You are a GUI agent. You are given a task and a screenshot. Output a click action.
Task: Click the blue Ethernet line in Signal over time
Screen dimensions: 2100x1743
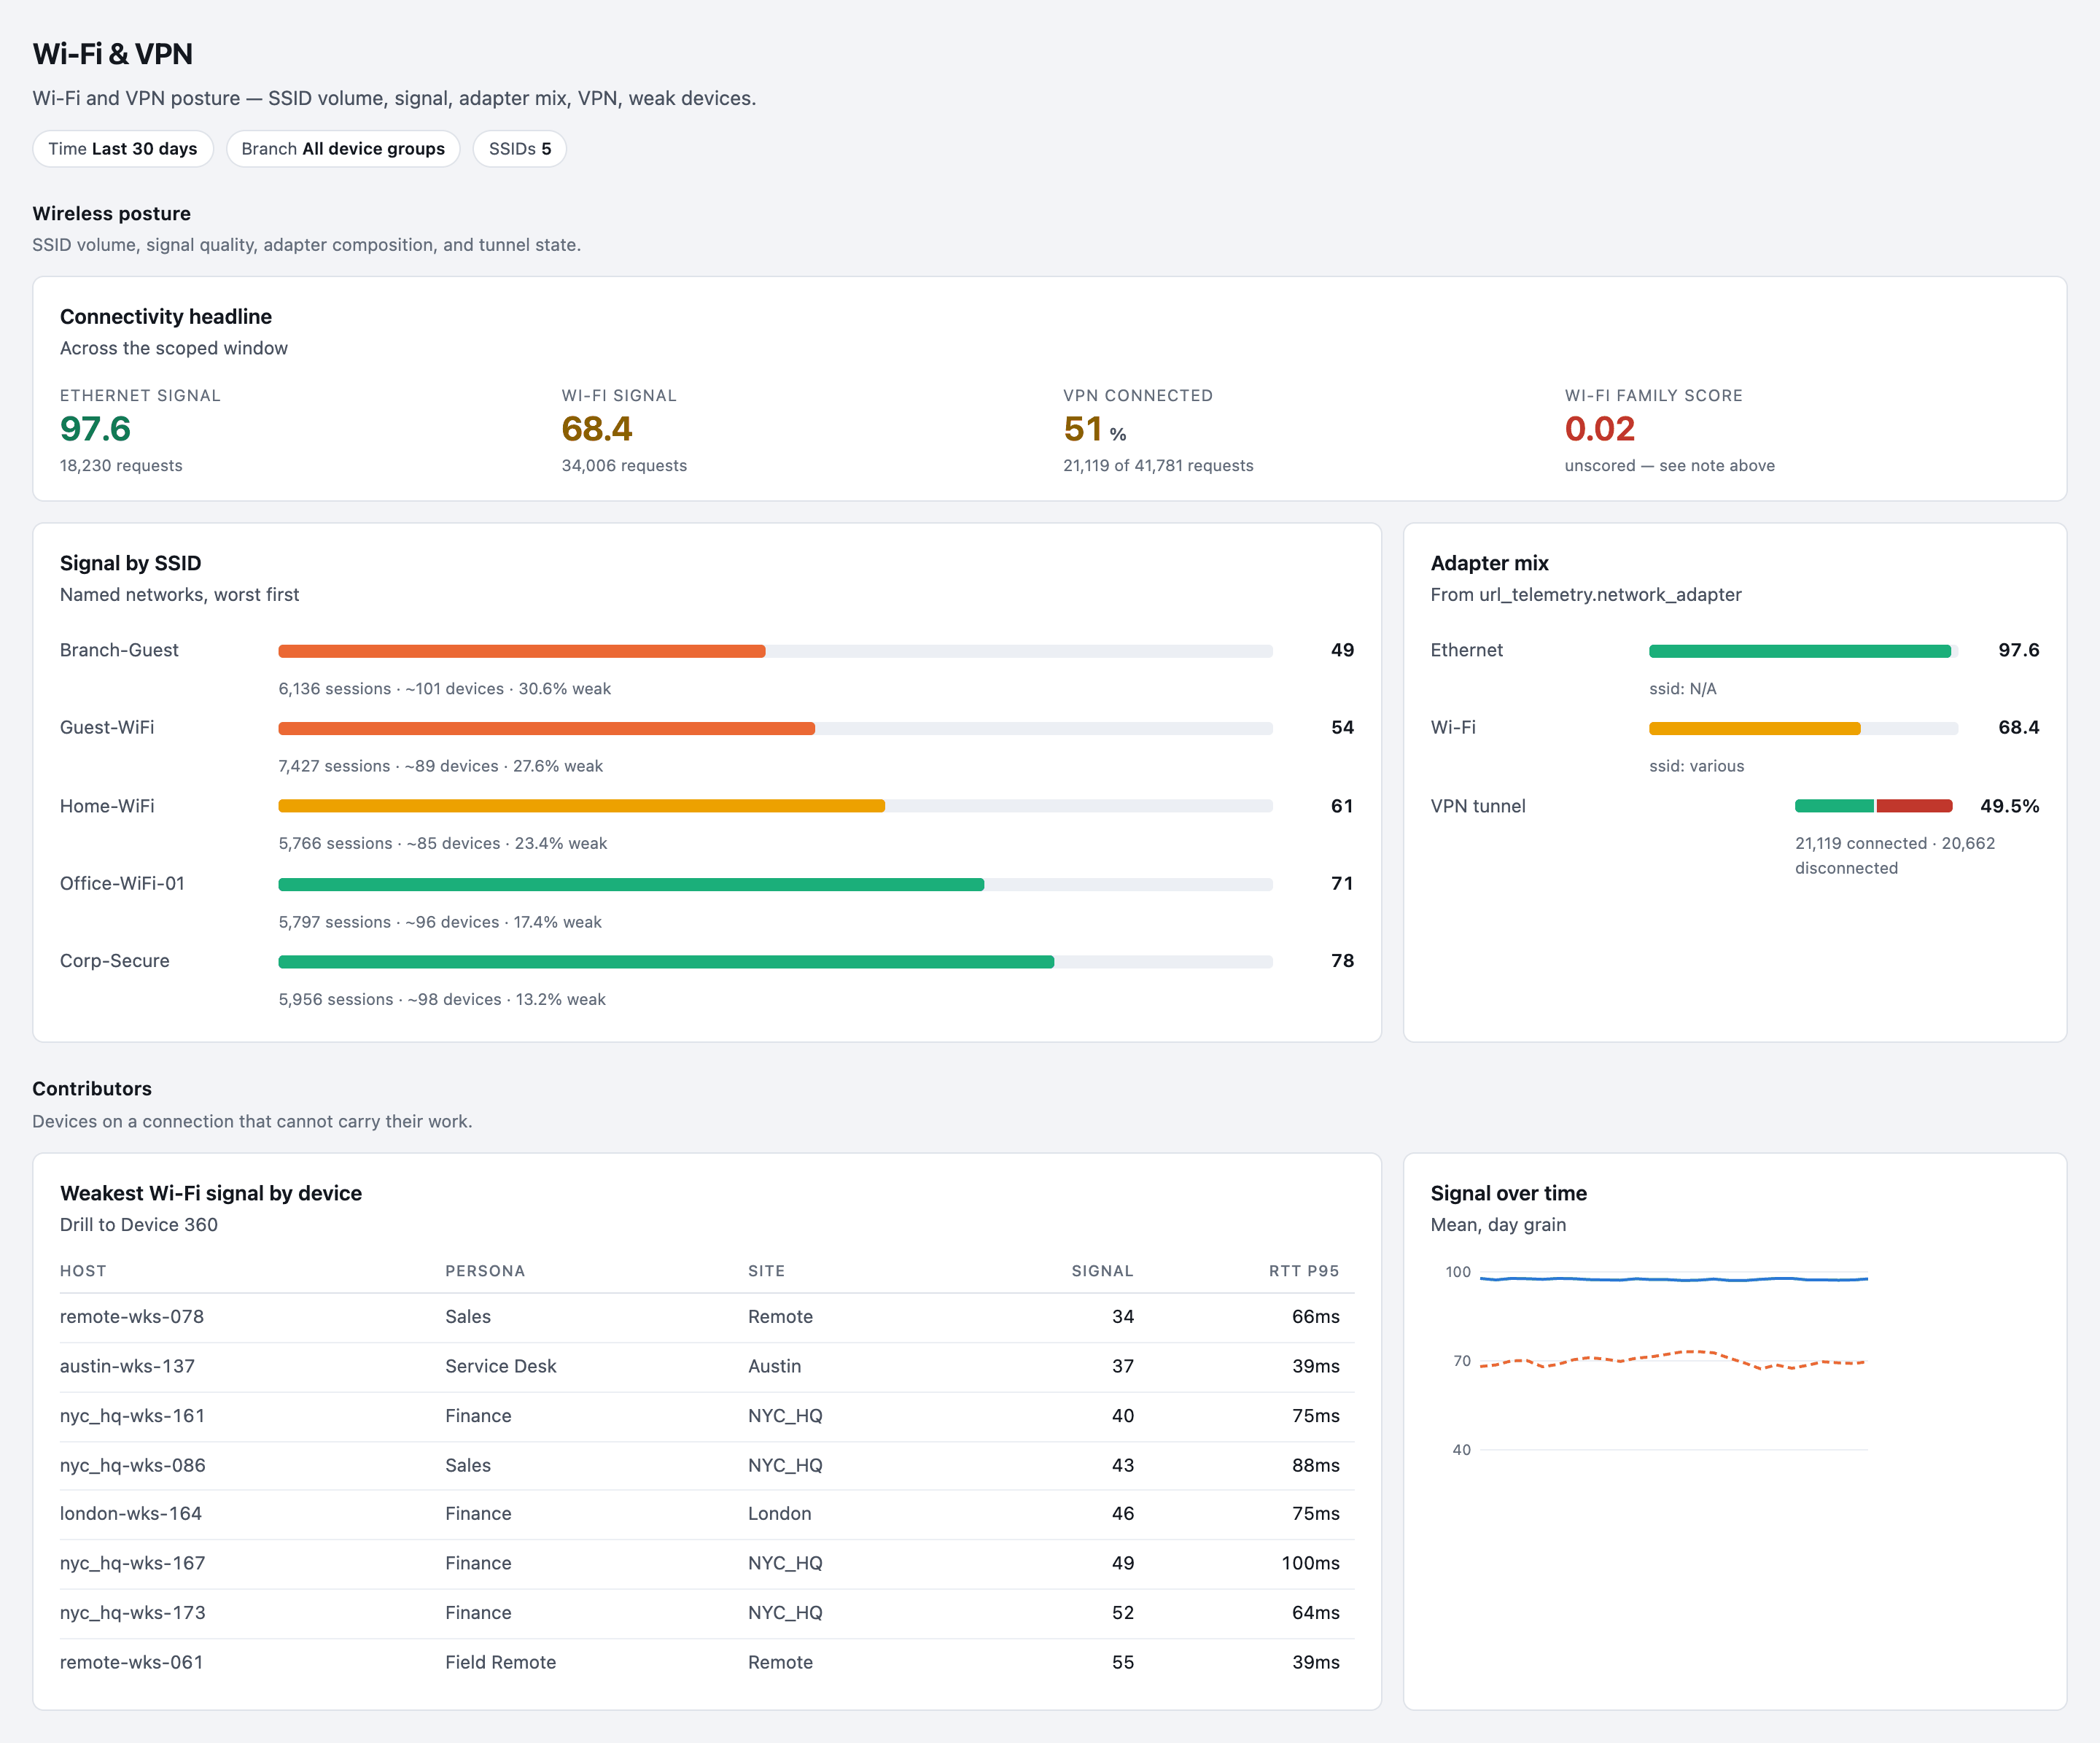coord(1674,1279)
